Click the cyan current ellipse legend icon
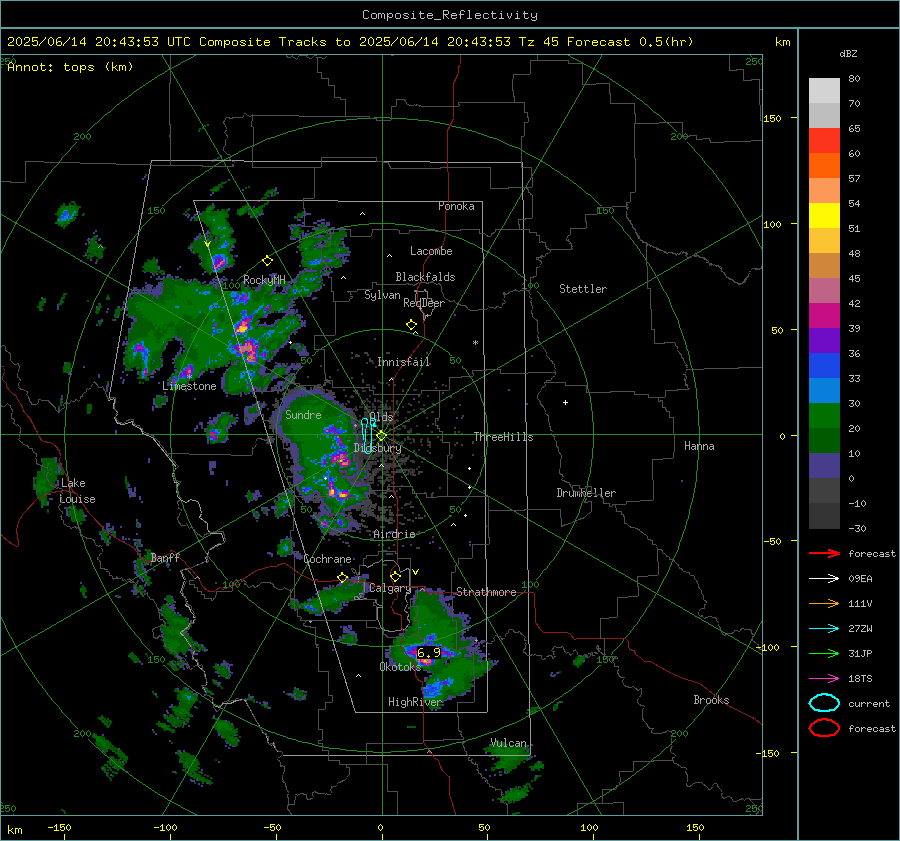The image size is (900, 841). point(824,703)
